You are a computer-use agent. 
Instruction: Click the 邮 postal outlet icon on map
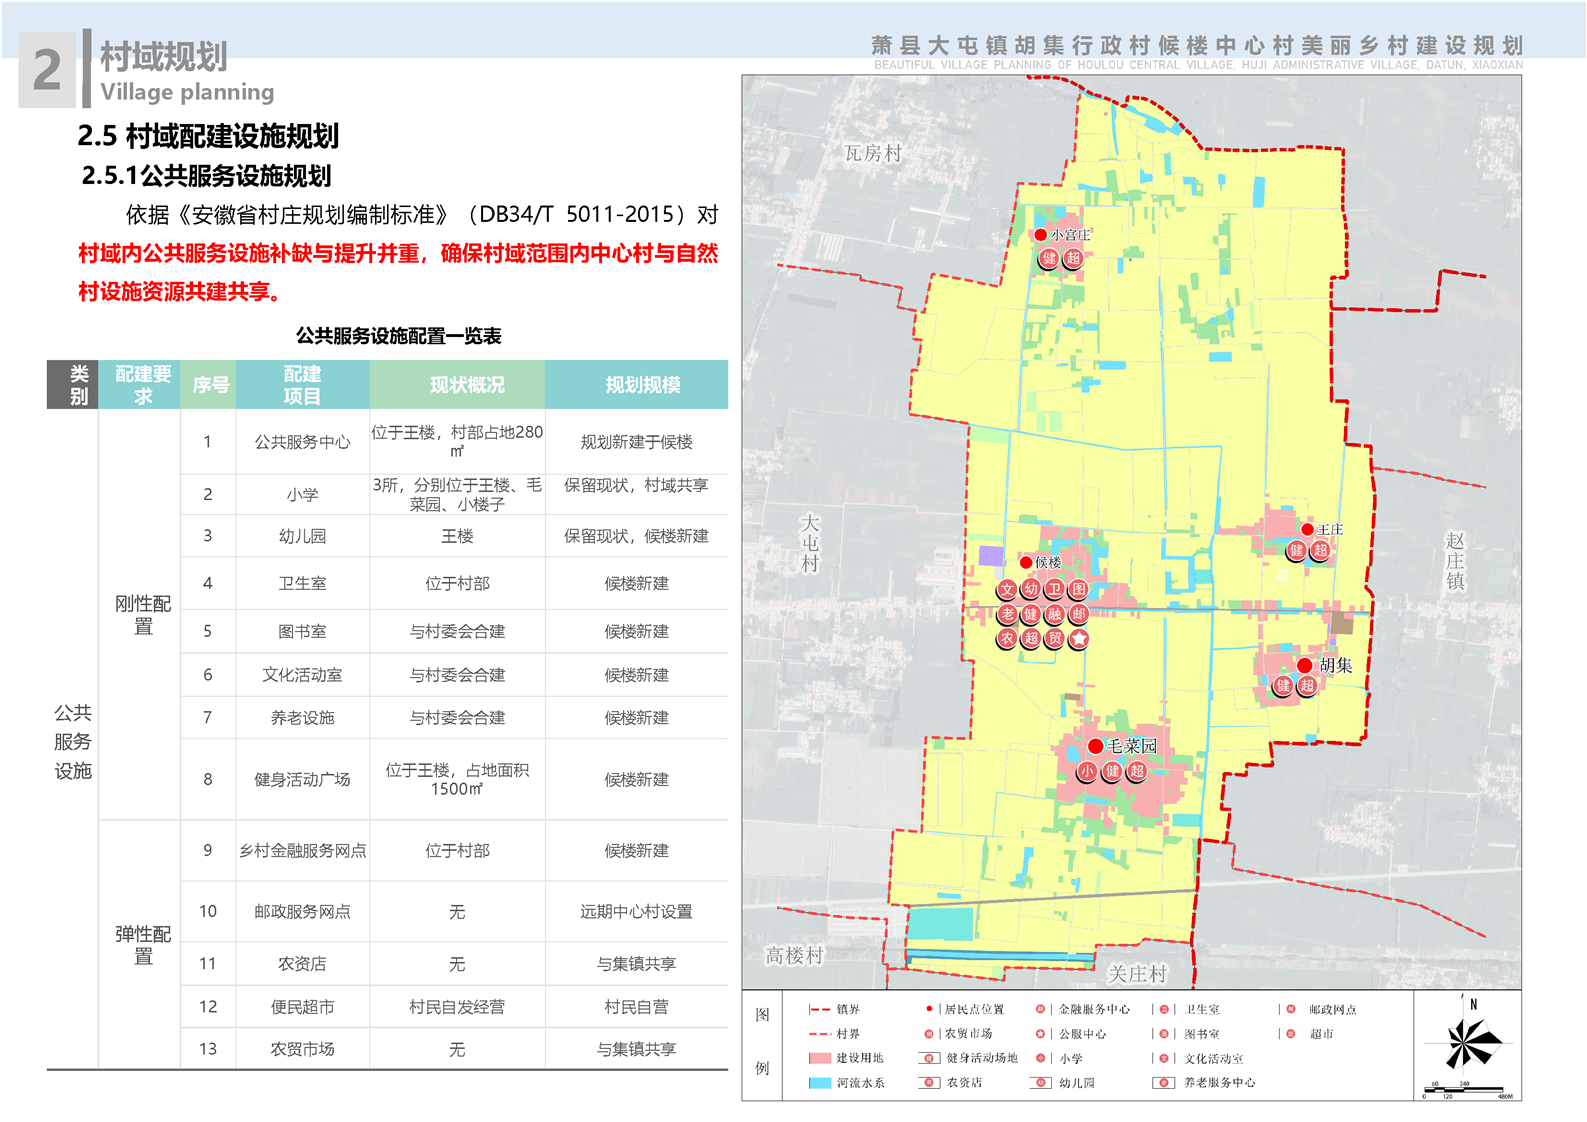click(1079, 614)
